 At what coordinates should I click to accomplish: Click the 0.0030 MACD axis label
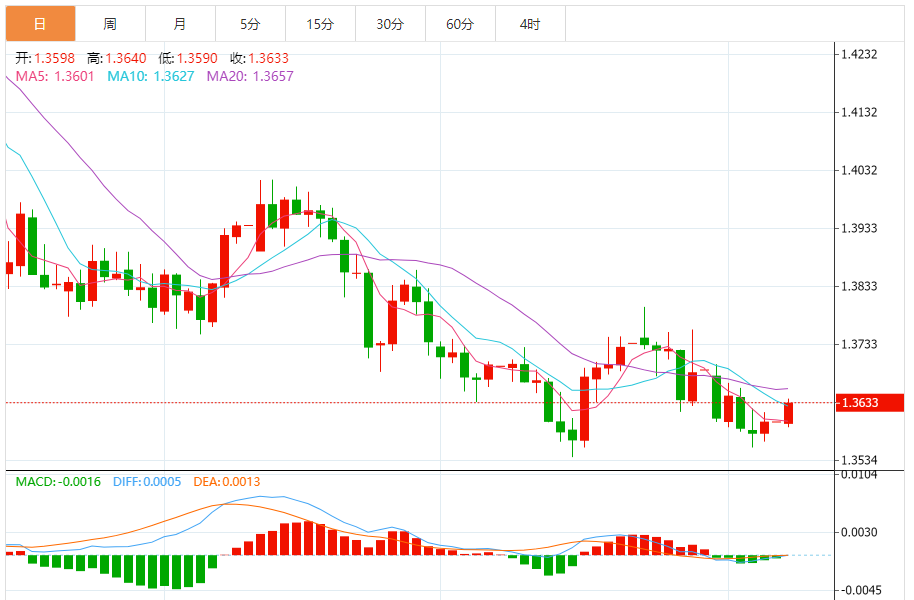[859, 532]
